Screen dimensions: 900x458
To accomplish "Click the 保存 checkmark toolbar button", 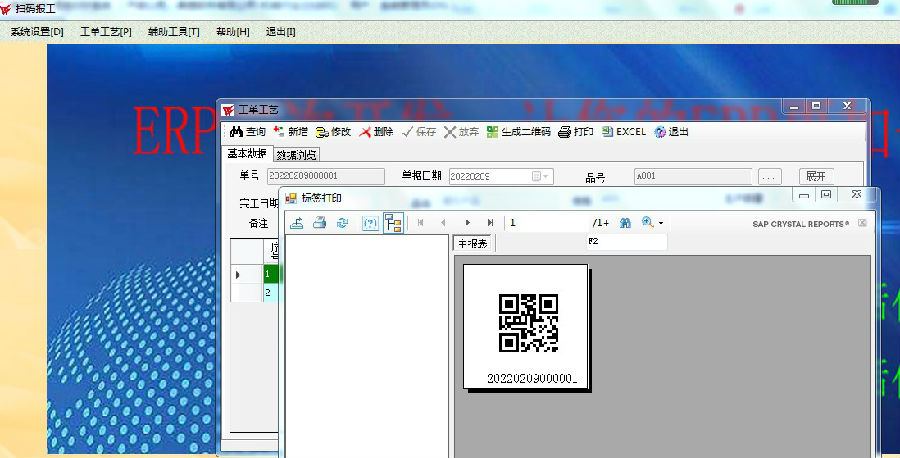I will point(419,131).
